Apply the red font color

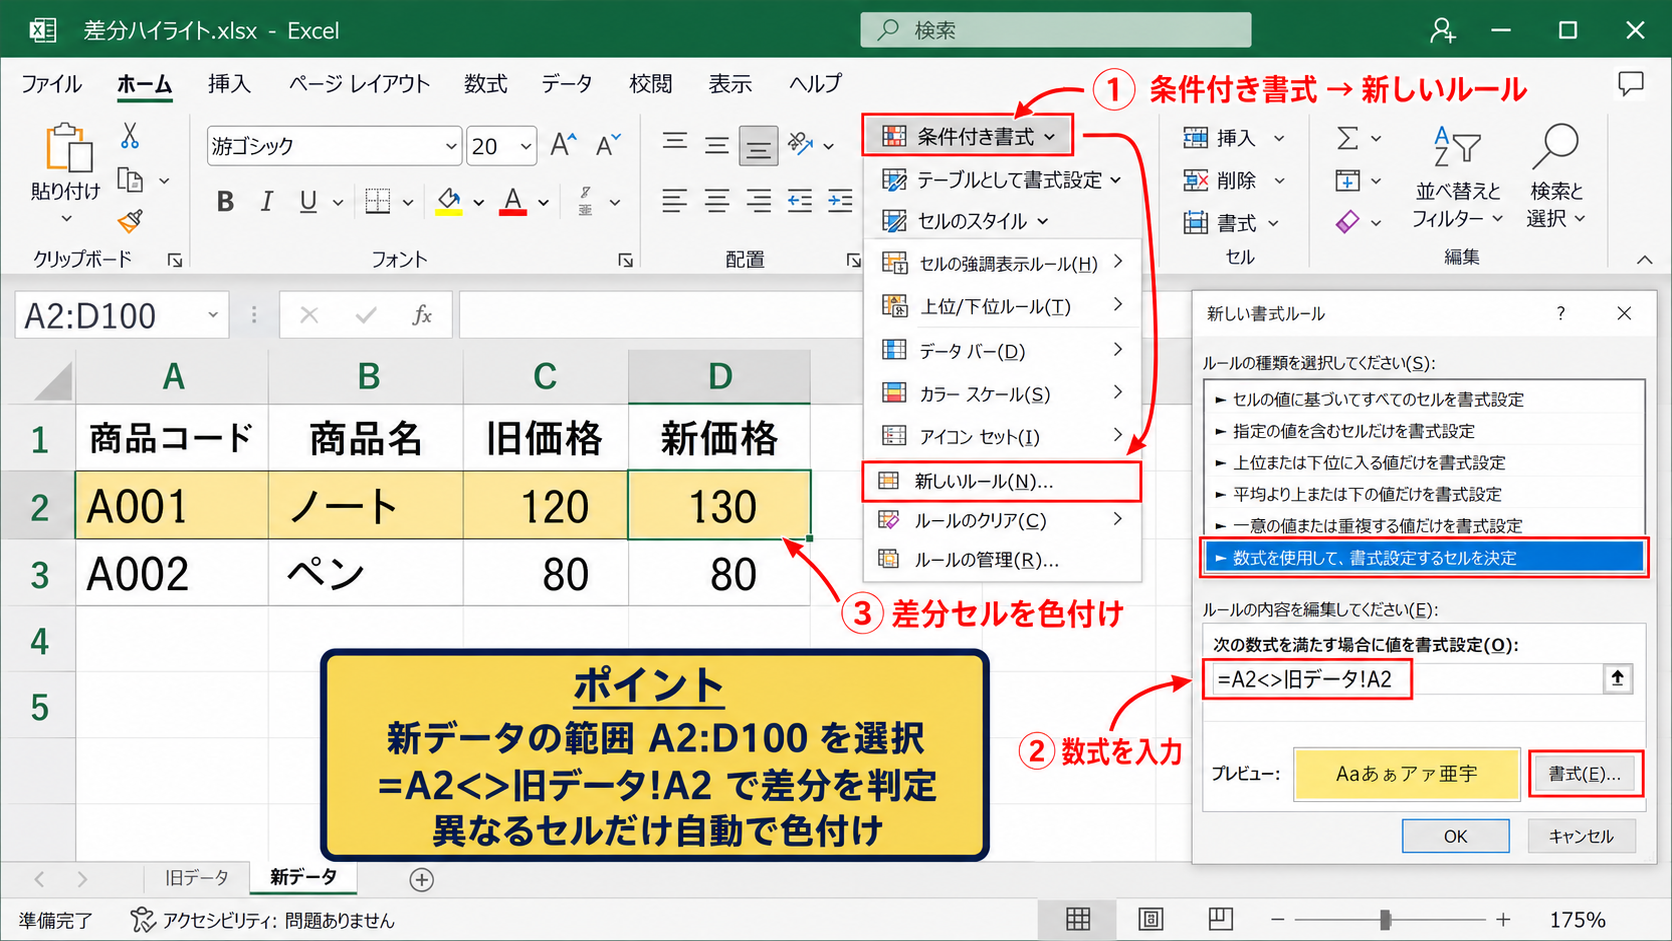[513, 202]
